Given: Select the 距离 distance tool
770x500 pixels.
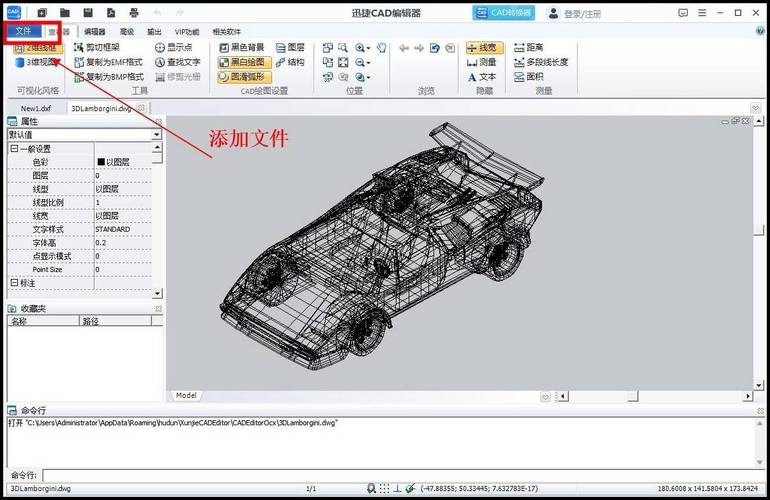Looking at the screenshot, I should 528,47.
